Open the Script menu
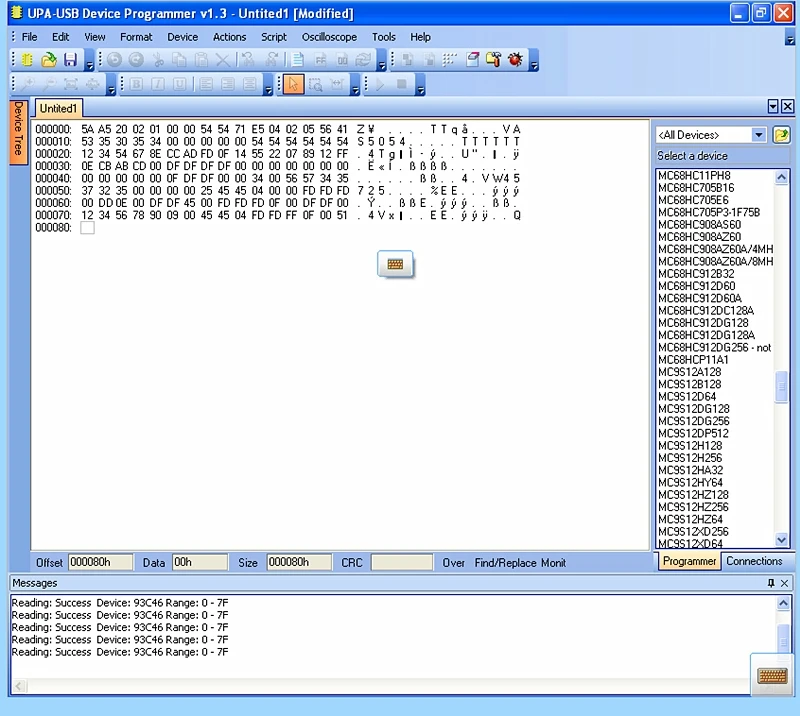 click(274, 37)
